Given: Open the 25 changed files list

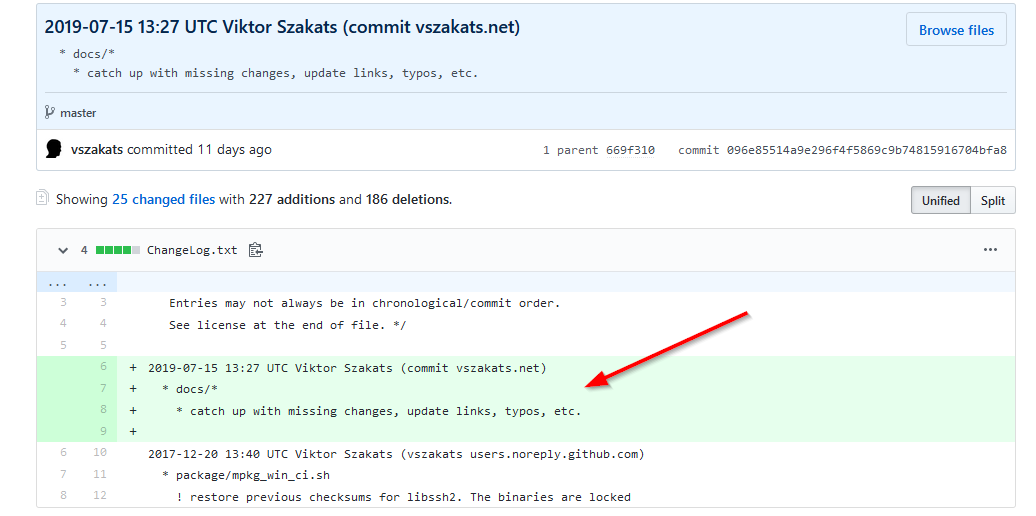Looking at the screenshot, I should 163,199.
